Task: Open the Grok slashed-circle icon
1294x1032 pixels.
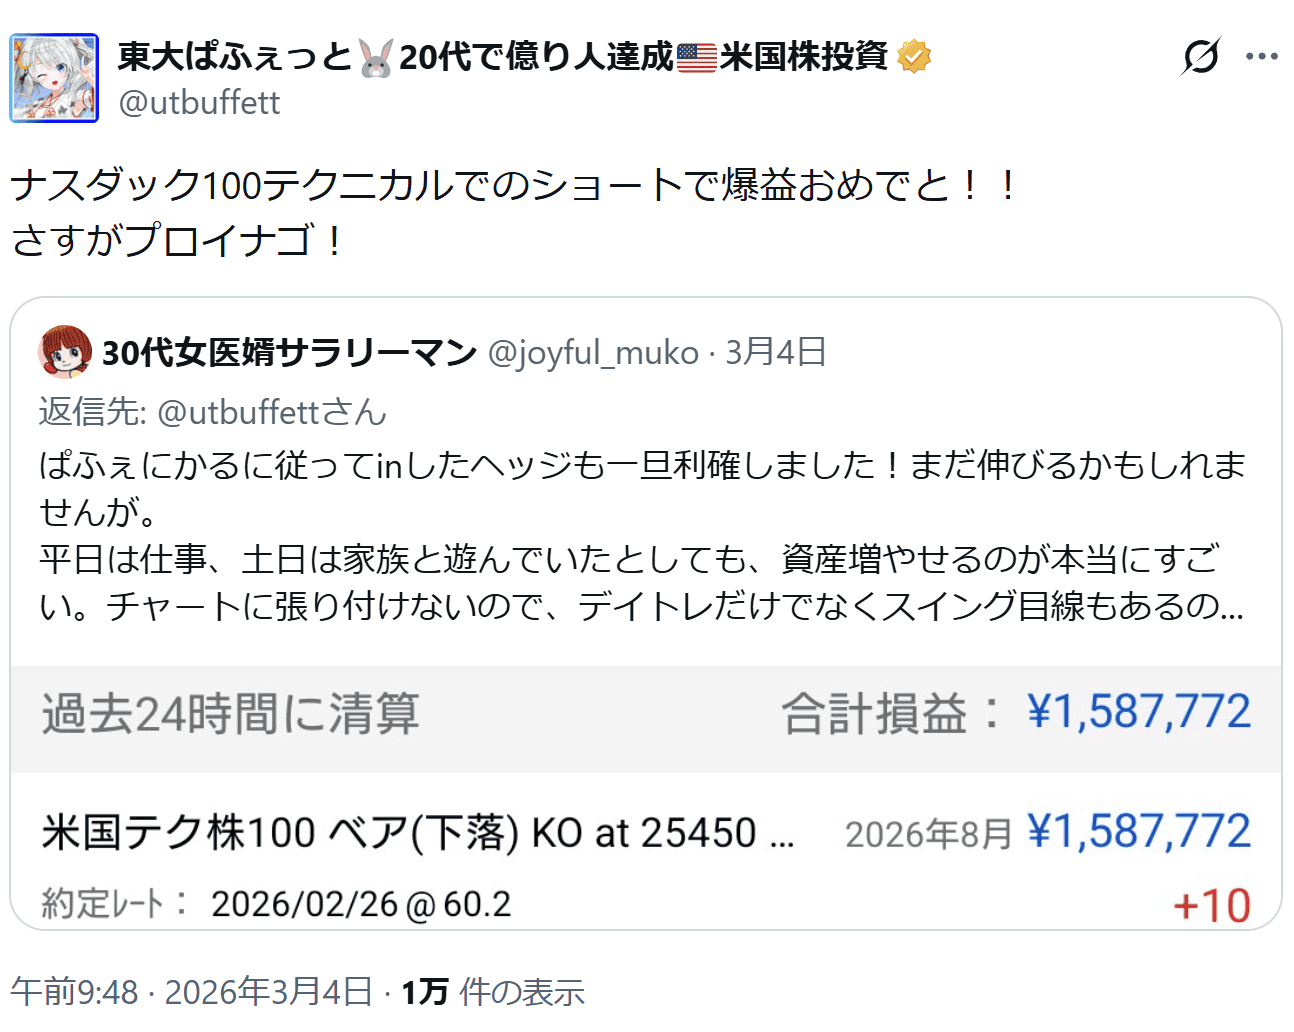Action: pos(1200,56)
